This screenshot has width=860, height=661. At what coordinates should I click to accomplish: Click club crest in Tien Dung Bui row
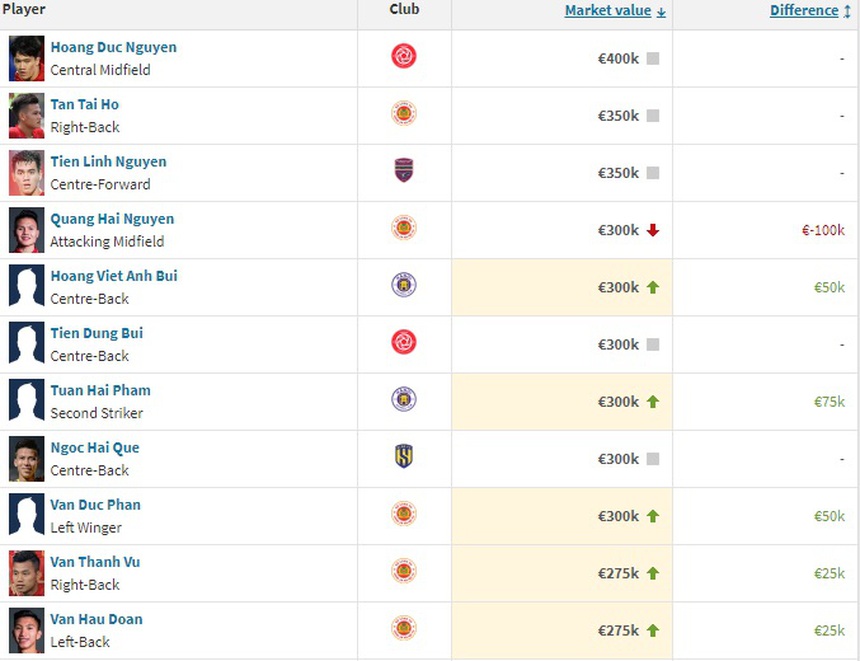point(404,343)
